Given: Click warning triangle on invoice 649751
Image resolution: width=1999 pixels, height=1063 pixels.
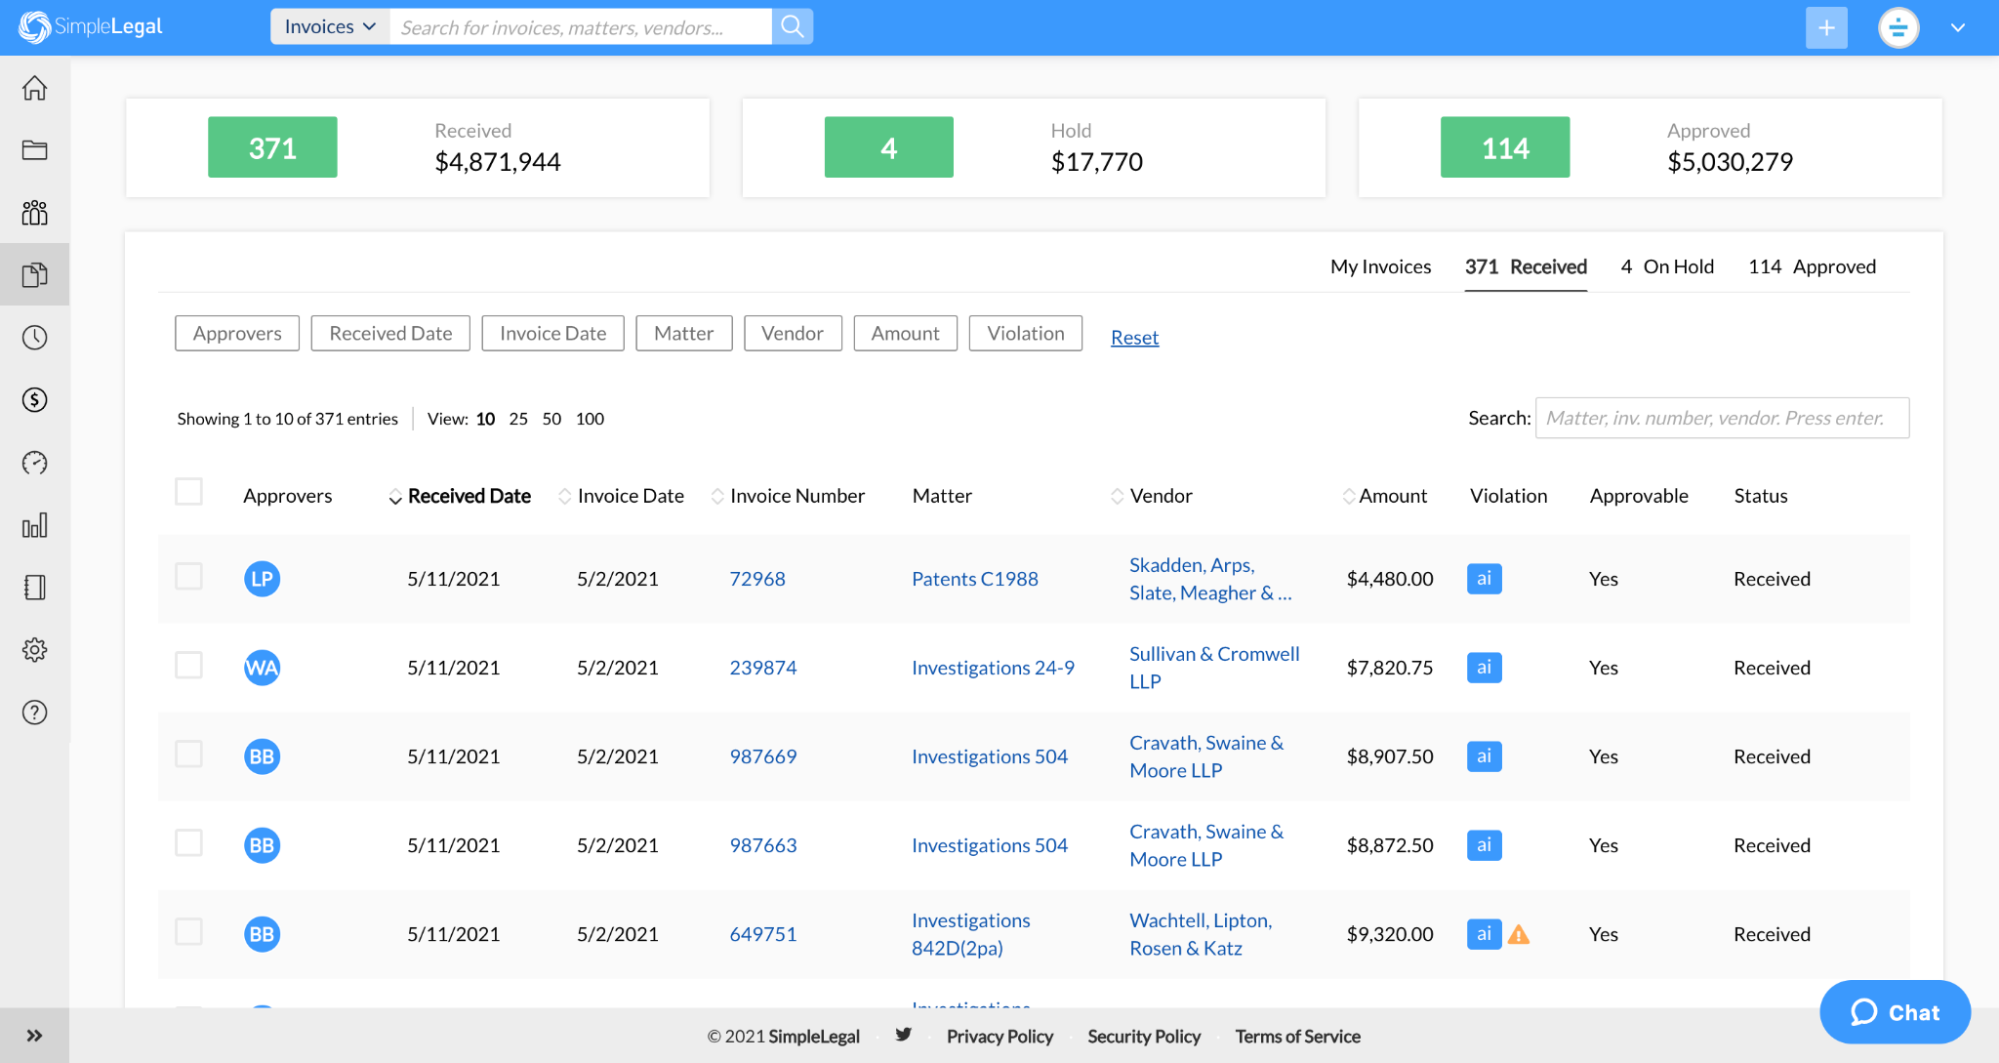Looking at the screenshot, I should [x=1519, y=935].
